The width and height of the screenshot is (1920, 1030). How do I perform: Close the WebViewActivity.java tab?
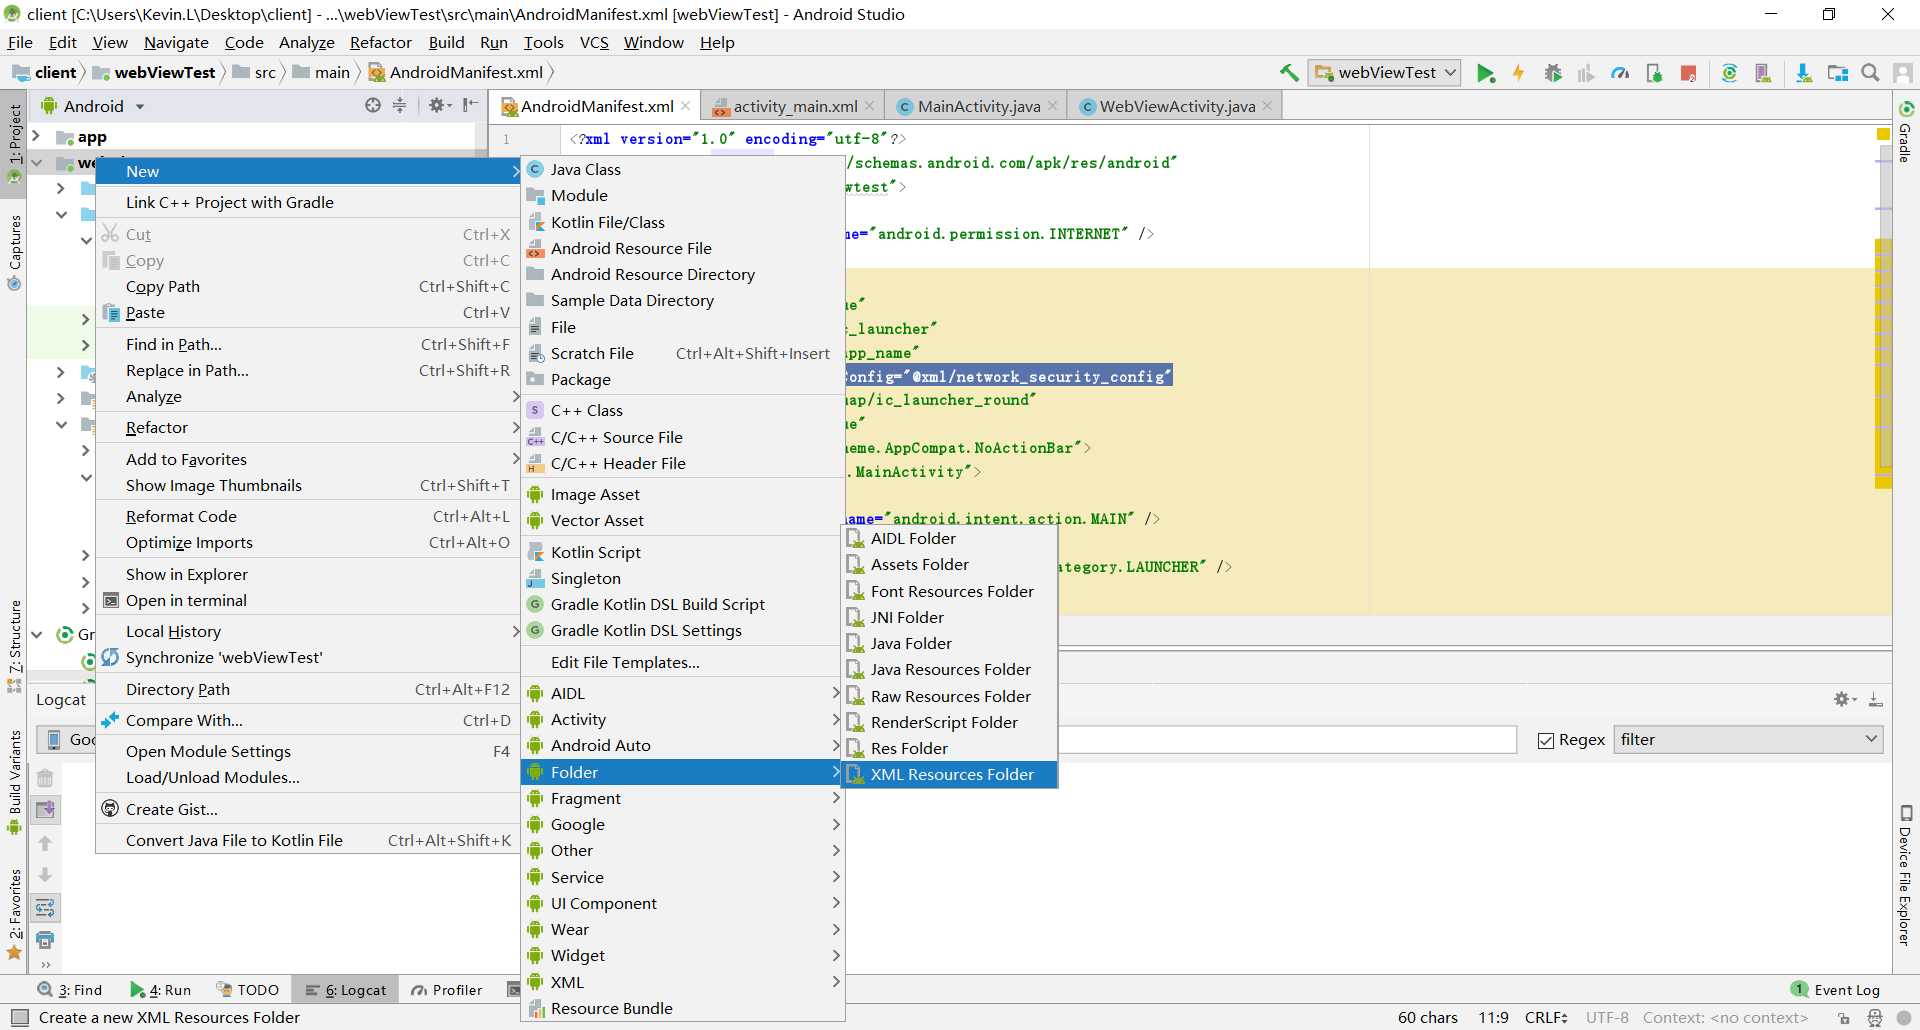point(1267,106)
